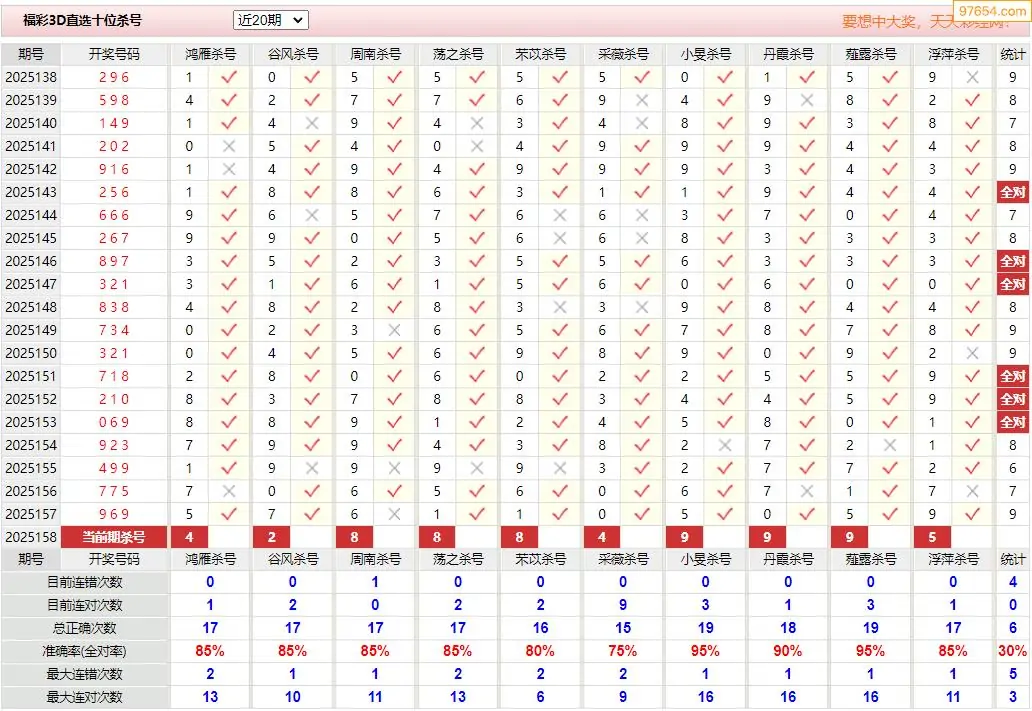Click current kill number 4 under 鸿雁杀号
1032x711 pixels.
click(189, 537)
